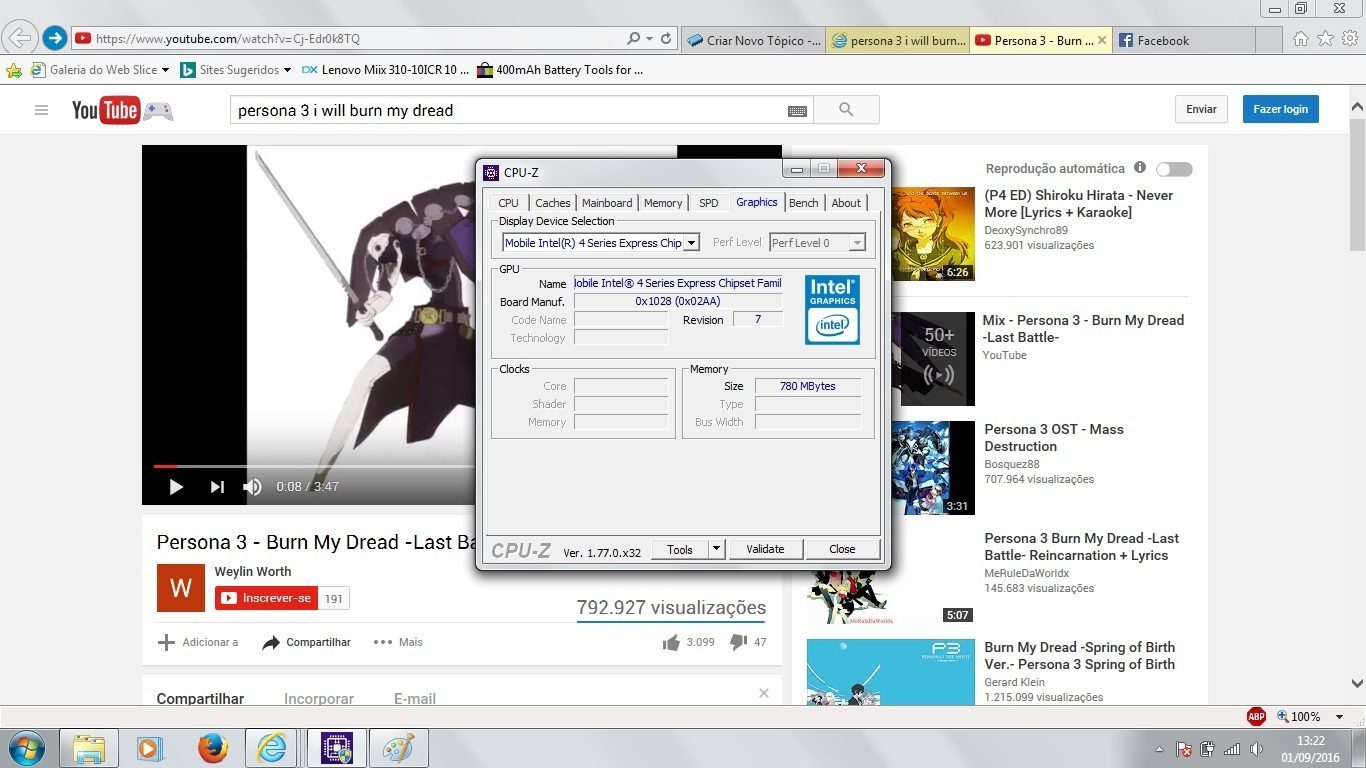The height and width of the screenshot is (768, 1366).
Task: Switch to the Caches tab
Action: coord(552,203)
